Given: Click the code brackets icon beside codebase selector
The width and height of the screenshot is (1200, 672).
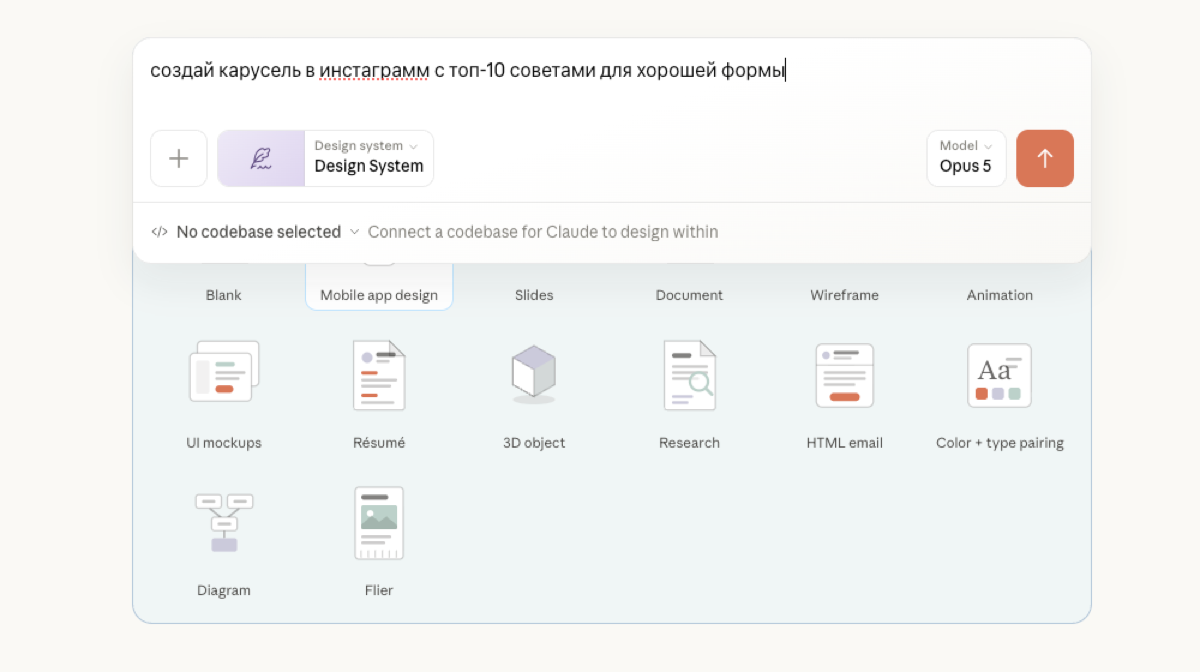Looking at the screenshot, I should 159,232.
